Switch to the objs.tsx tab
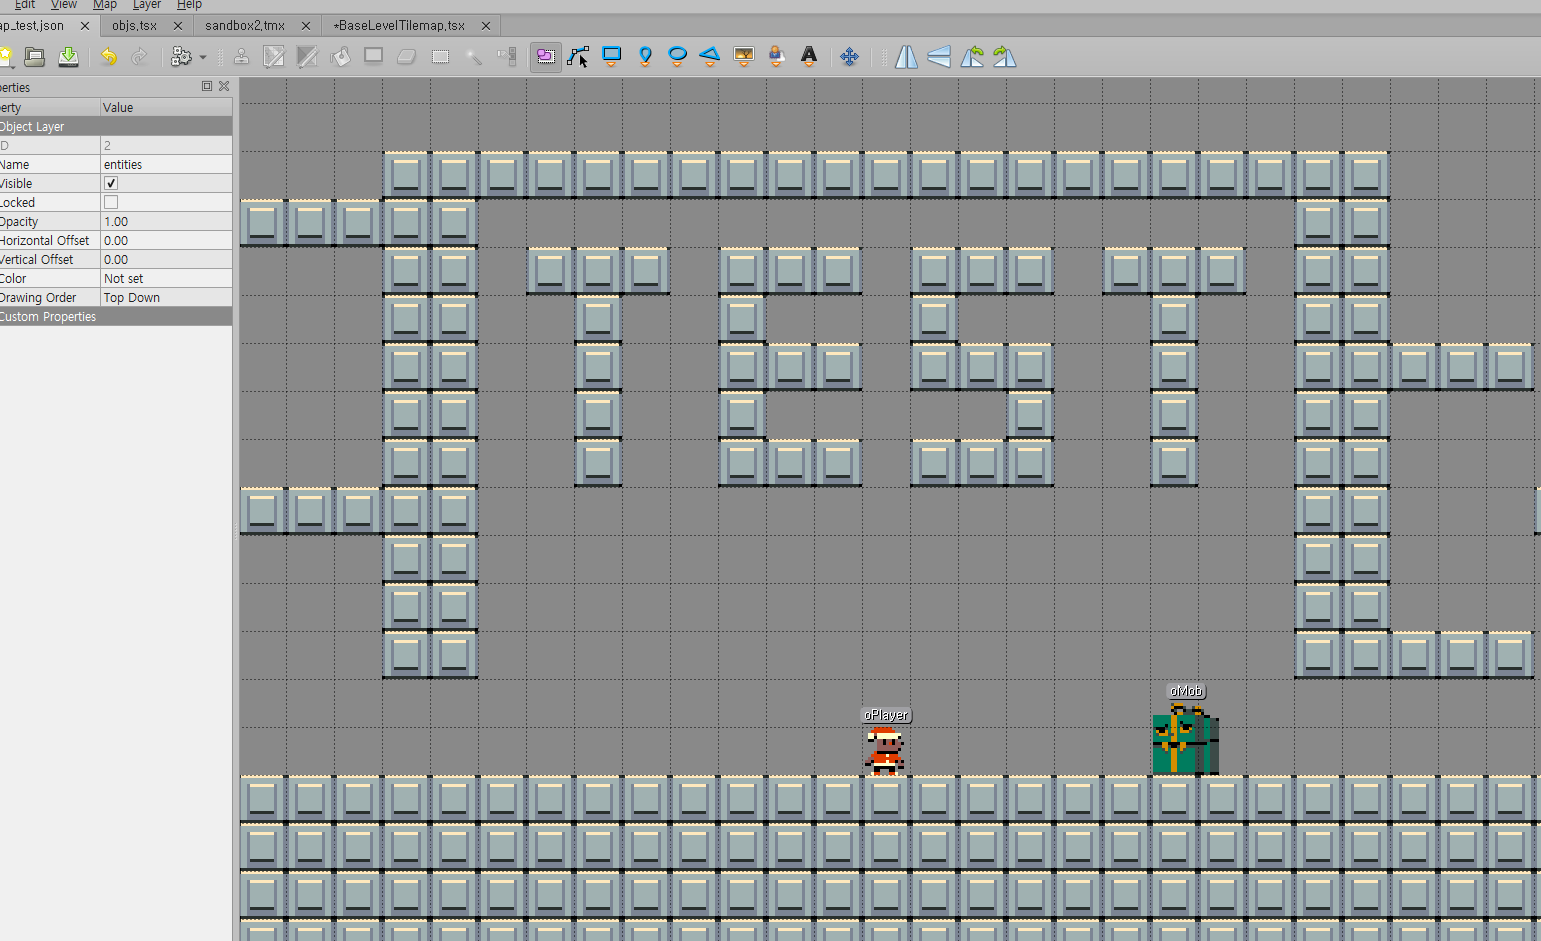The image size is (1541, 941). click(135, 25)
